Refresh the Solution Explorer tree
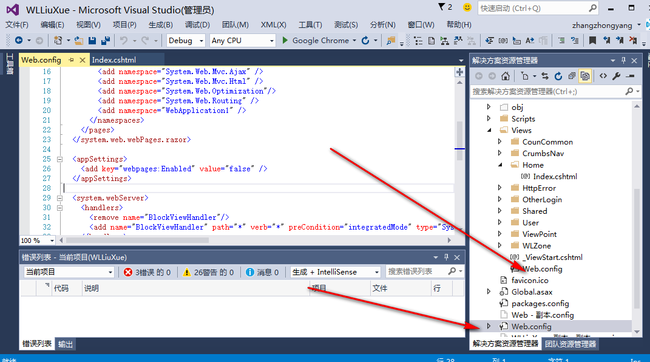This screenshot has height=362, width=650. (558, 76)
